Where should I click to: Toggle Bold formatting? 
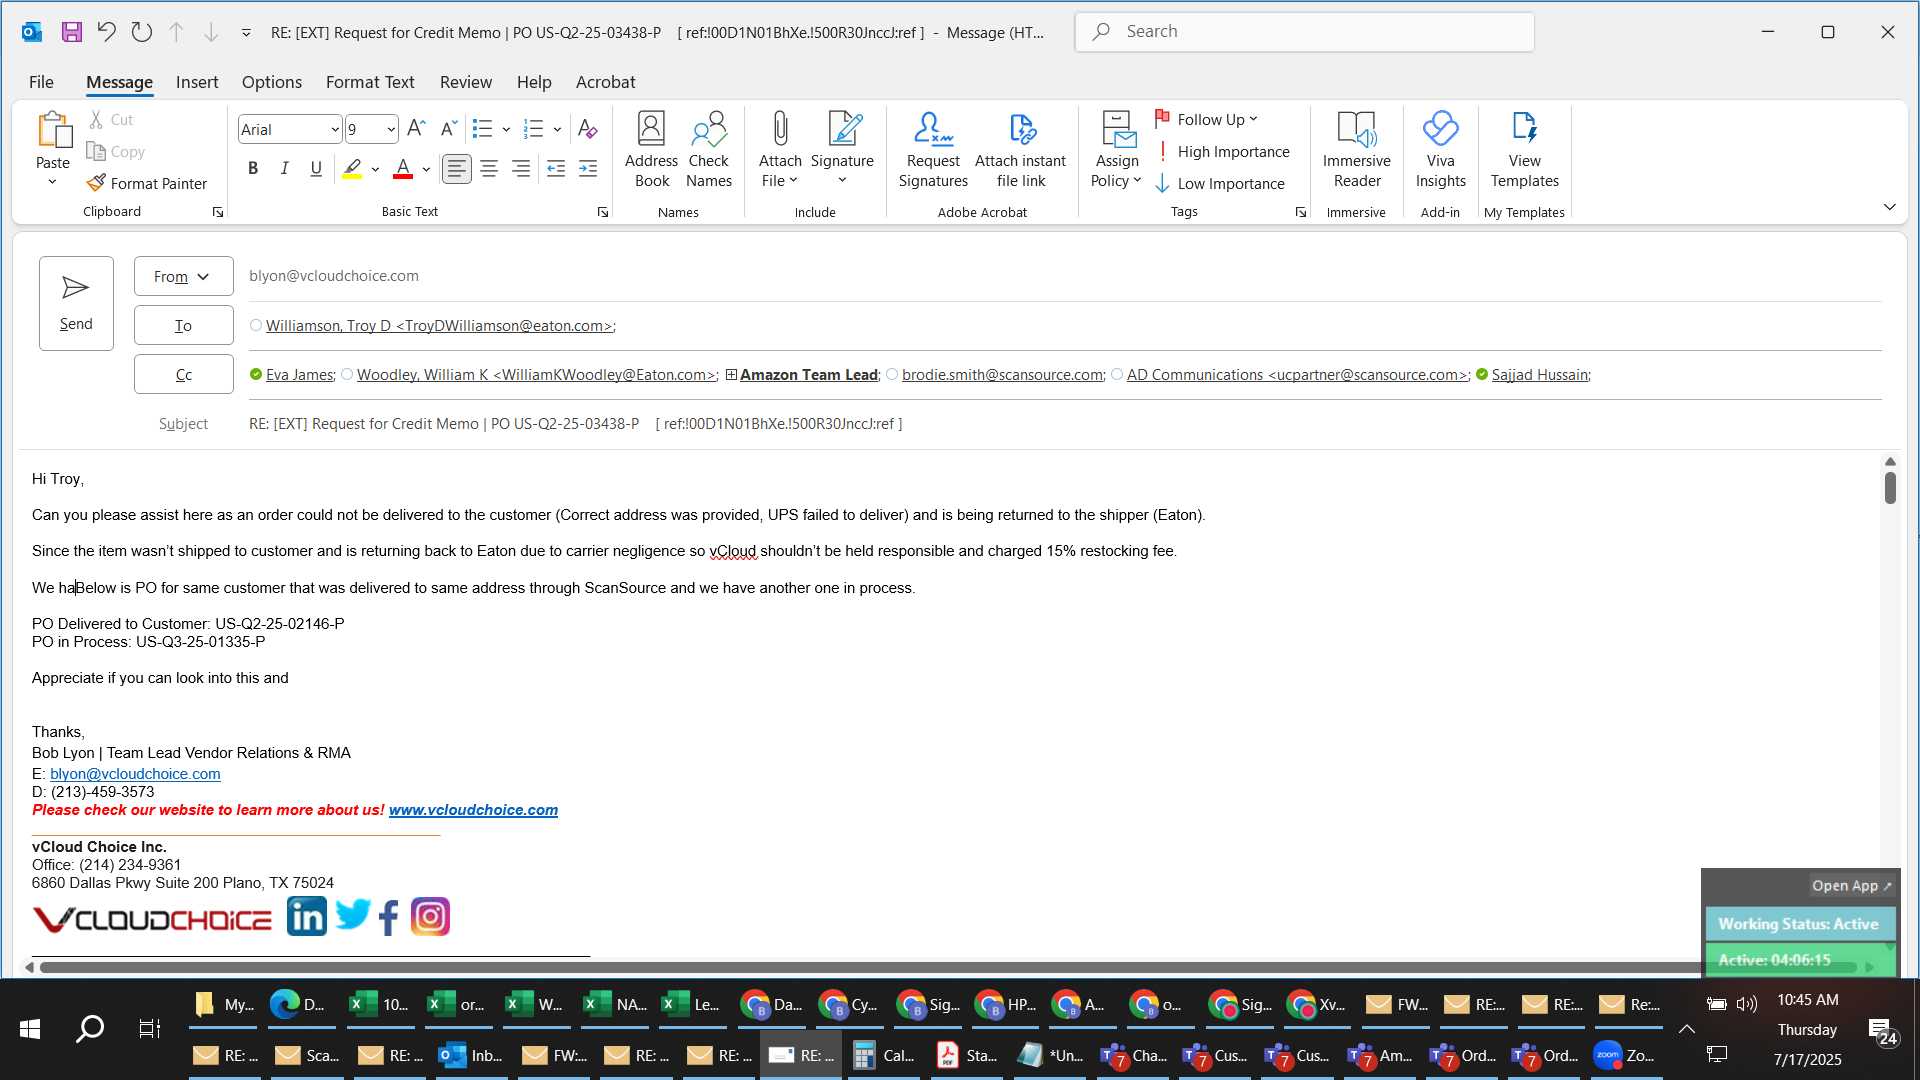(253, 168)
